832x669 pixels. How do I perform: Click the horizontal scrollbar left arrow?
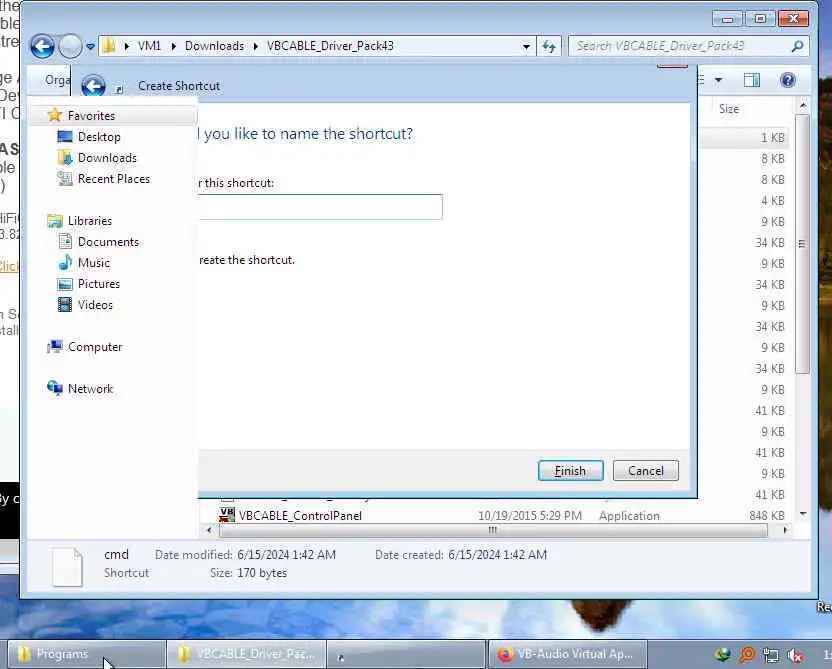(x=209, y=530)
